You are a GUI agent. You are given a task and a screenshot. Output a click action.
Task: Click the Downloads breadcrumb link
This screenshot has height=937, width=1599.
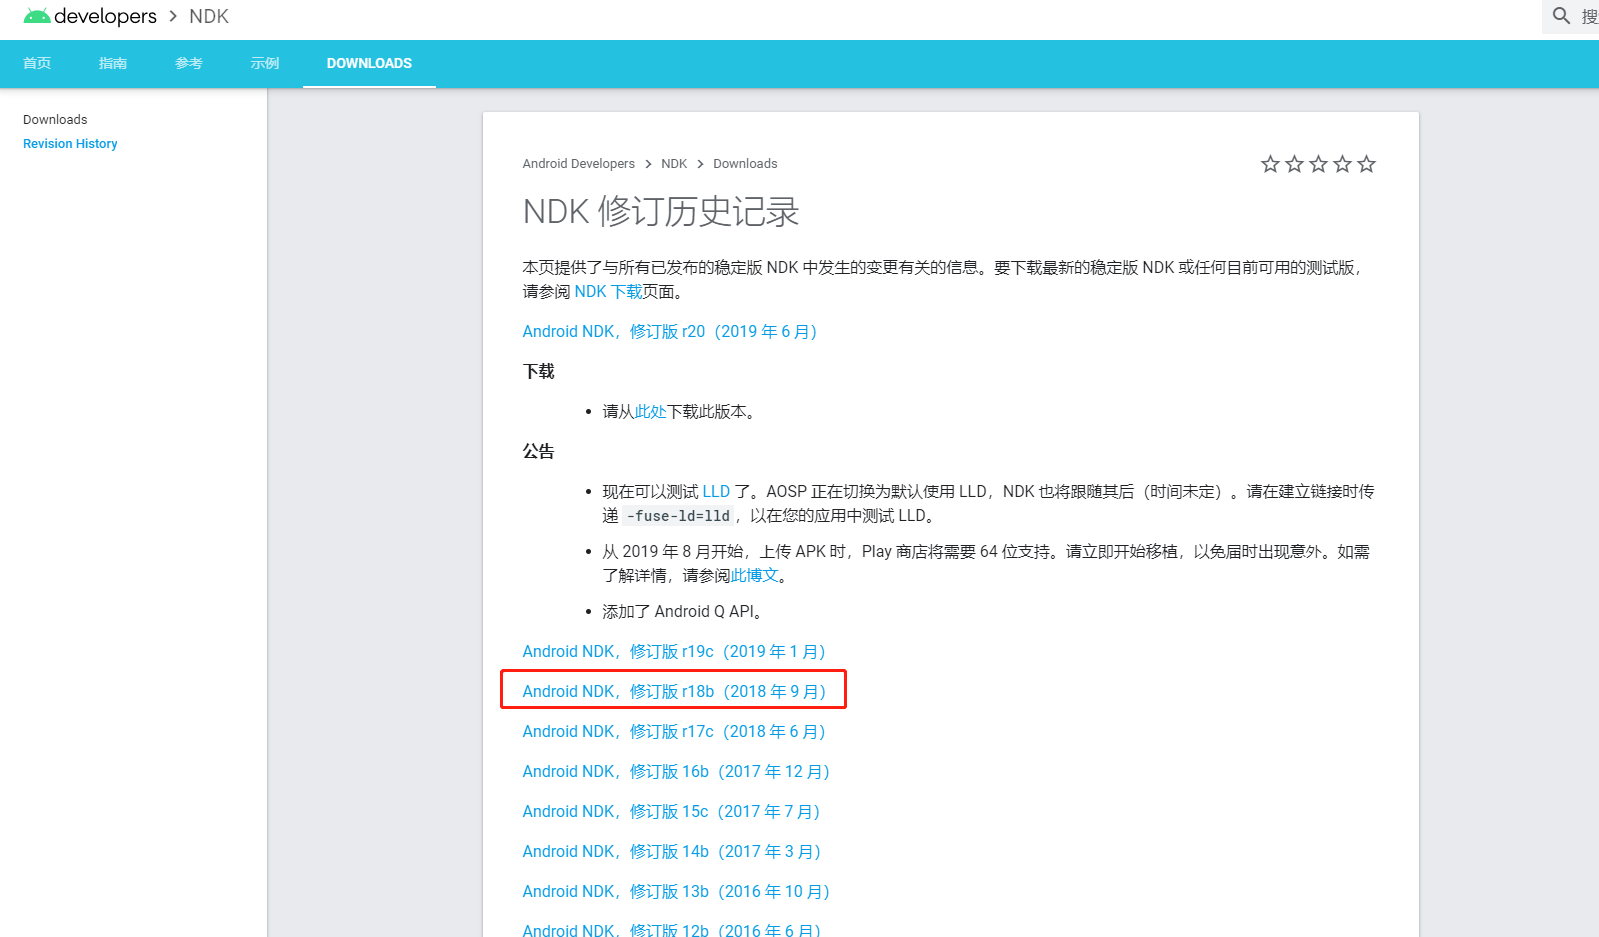coord(745,164)
